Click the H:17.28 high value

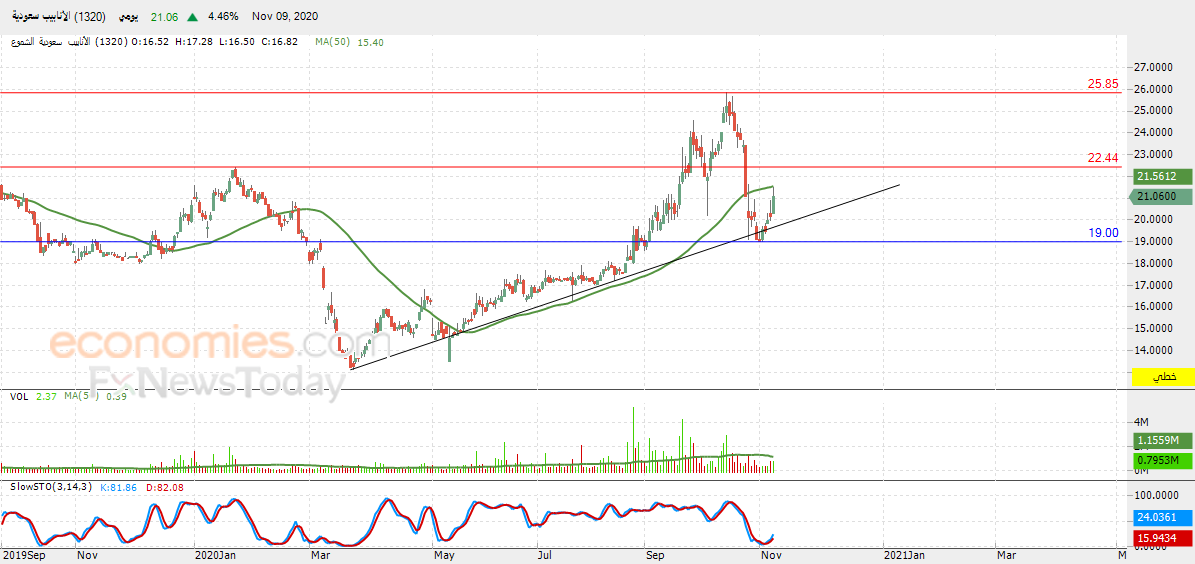194,43
